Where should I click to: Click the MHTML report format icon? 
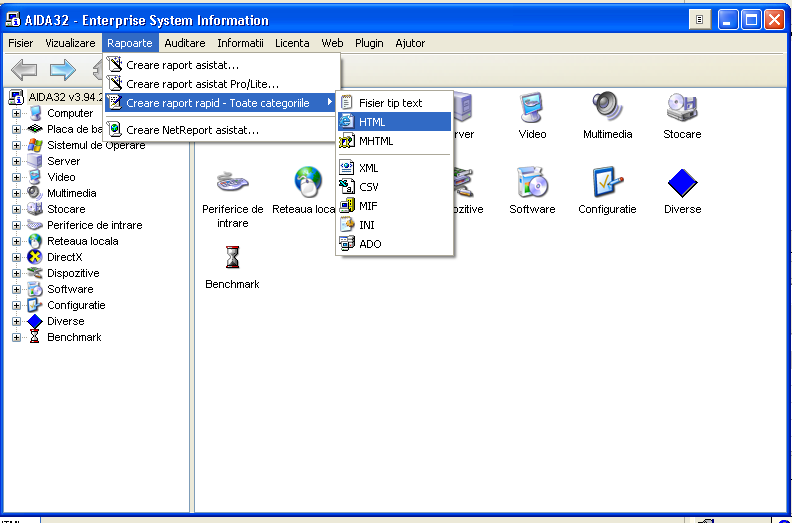(346, 141)
